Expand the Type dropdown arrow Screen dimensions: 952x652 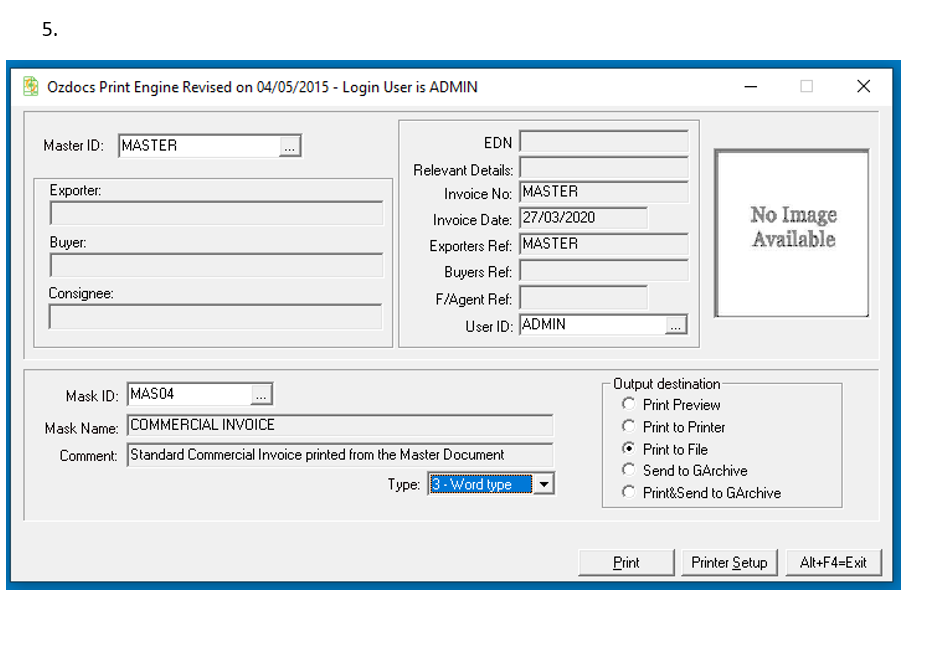544,484
